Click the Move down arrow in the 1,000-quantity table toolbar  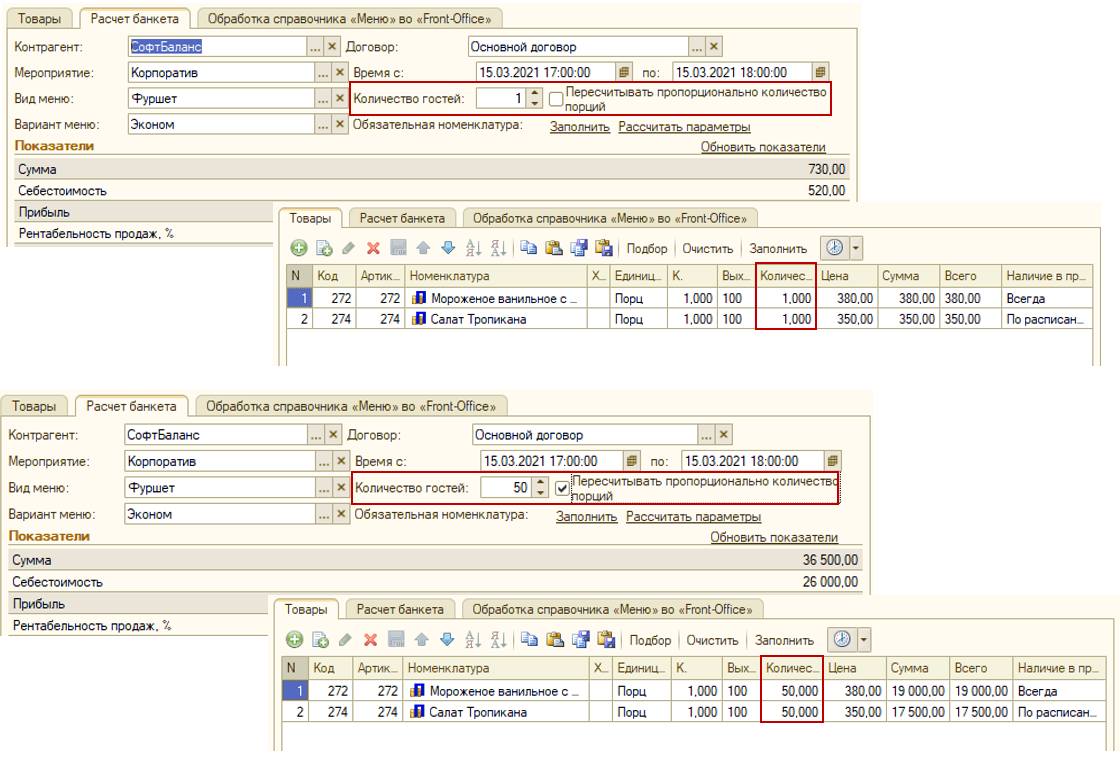[448, 248]
